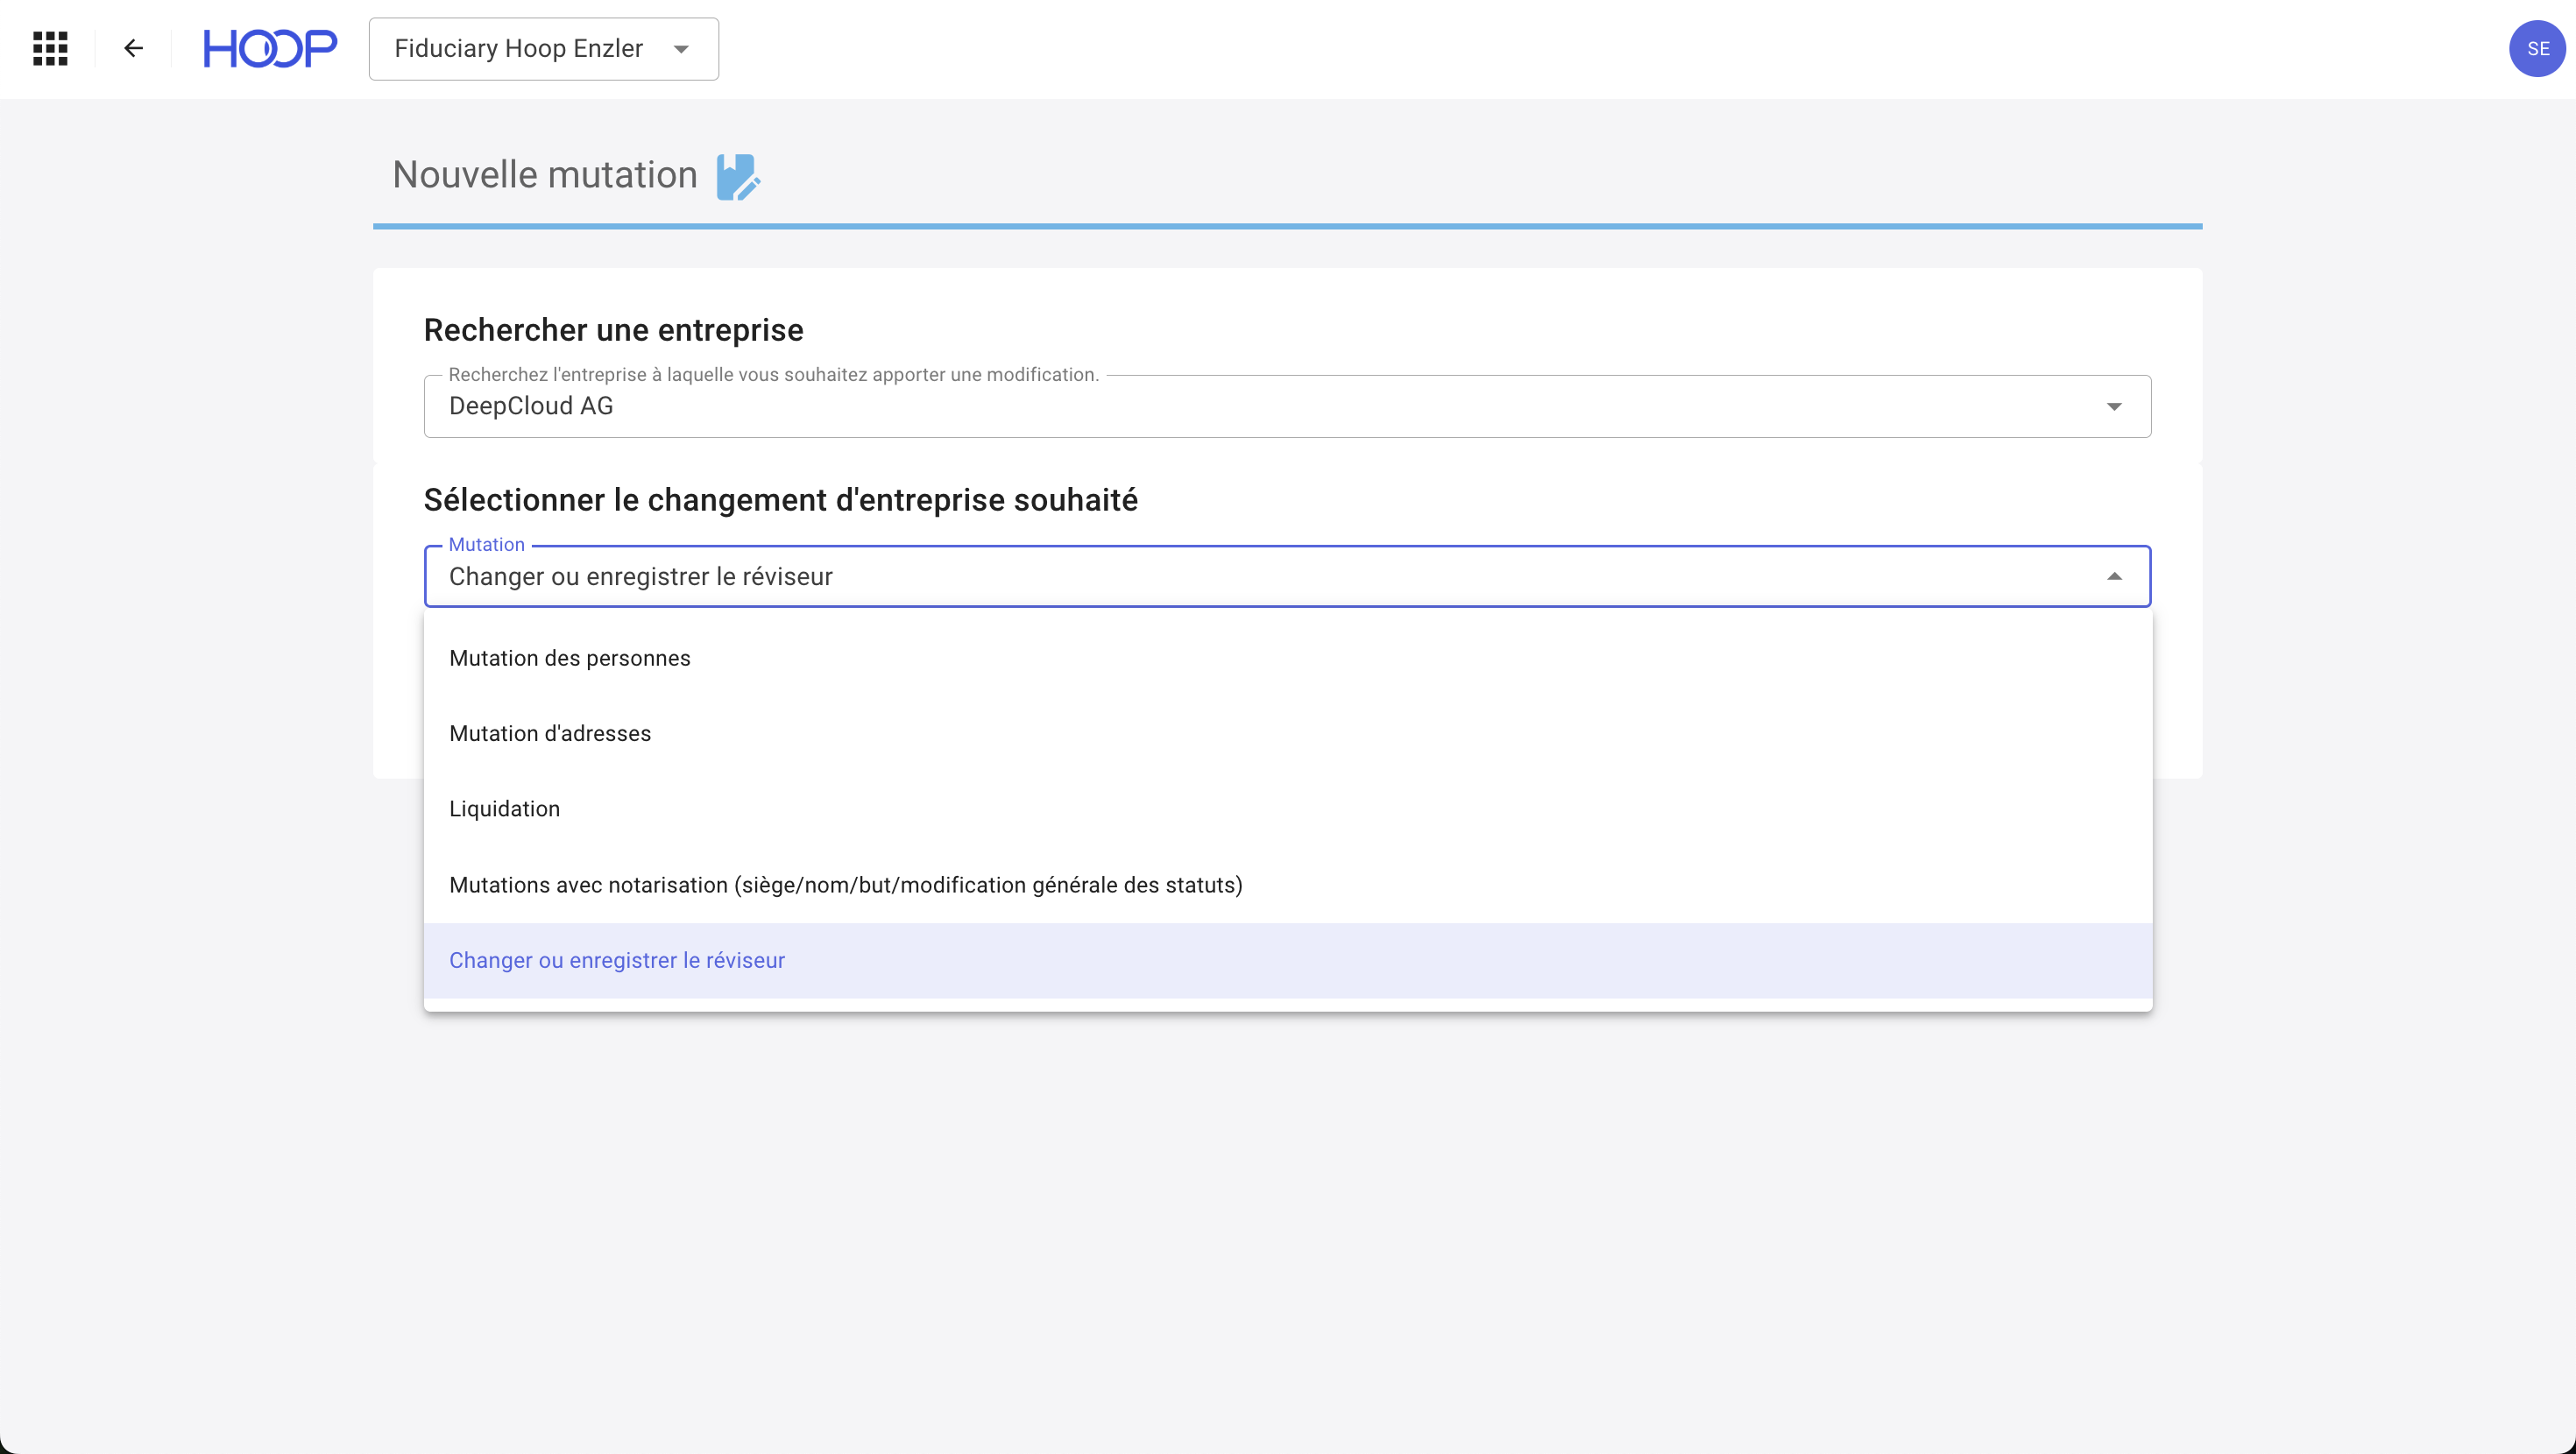
Task: Click the Nouvelle mutation edit icon
Action: point(738,177)
